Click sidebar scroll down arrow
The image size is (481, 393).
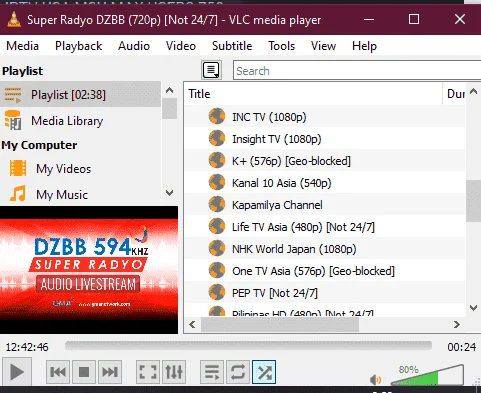click(x=169, y=193)
